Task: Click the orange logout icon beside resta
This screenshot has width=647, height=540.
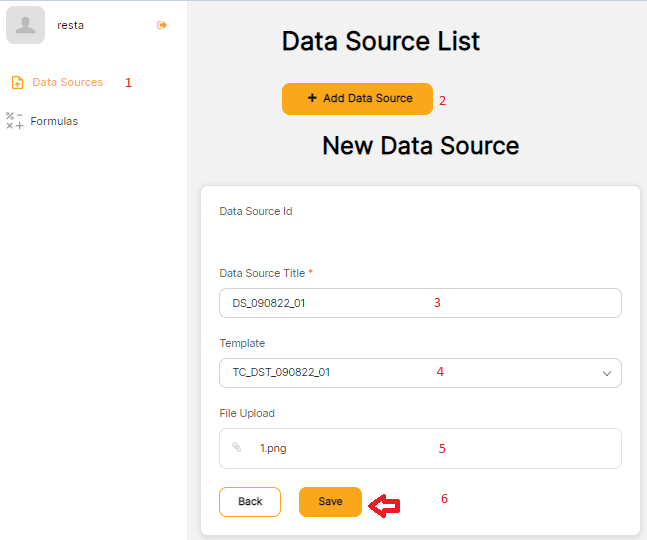Action: pos(162,25)
